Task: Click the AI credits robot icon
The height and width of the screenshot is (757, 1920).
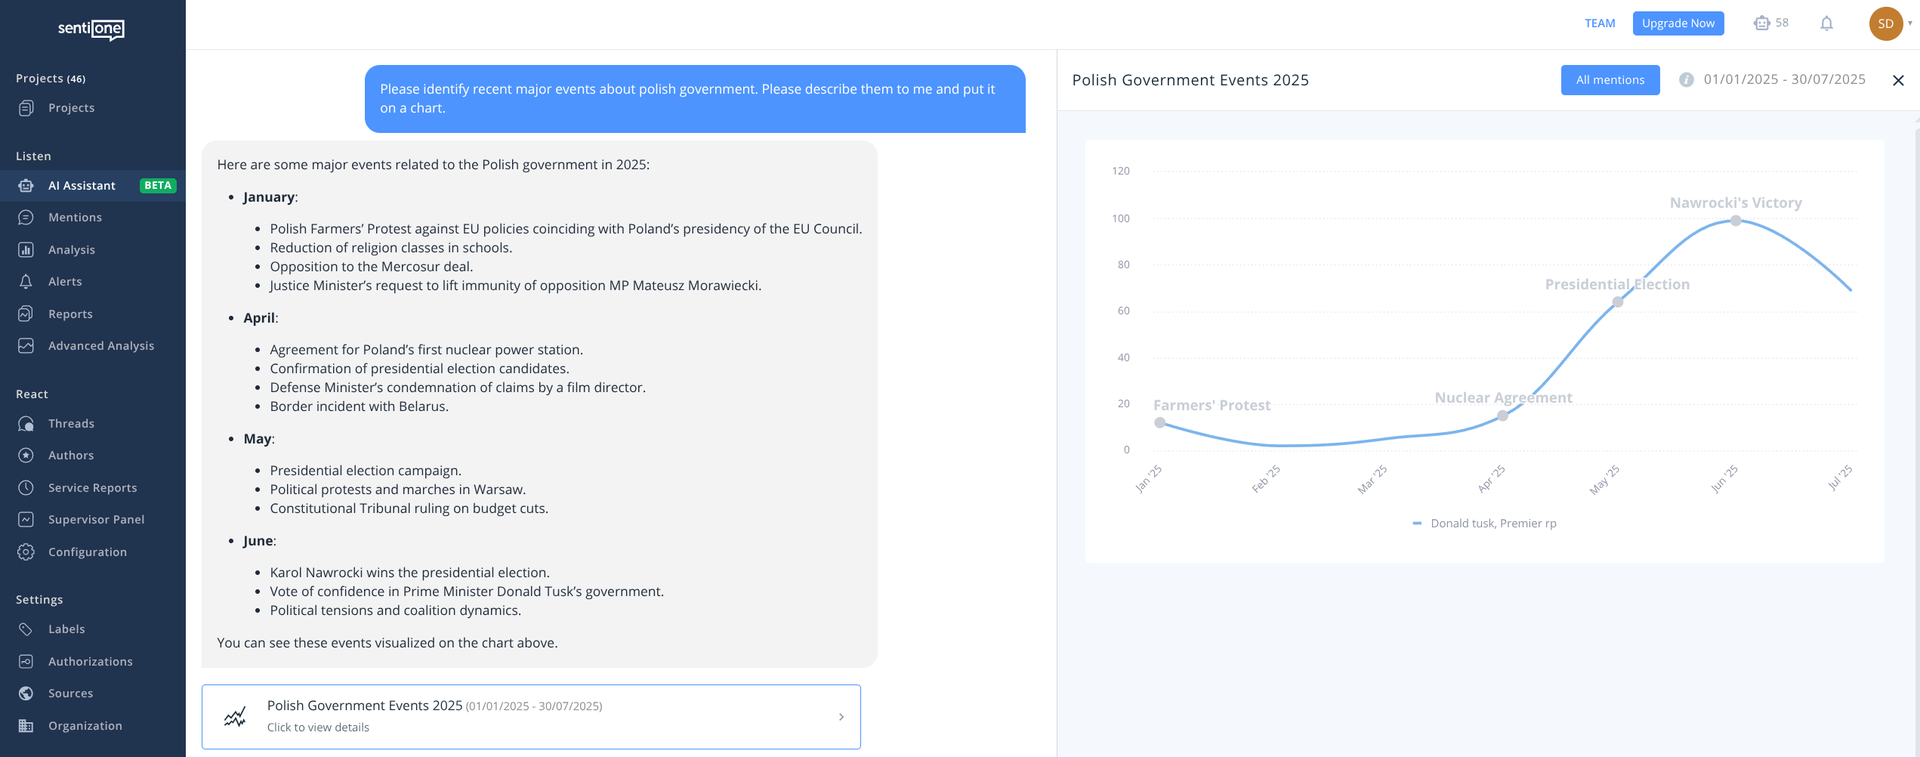Action: coord(1761,23)
